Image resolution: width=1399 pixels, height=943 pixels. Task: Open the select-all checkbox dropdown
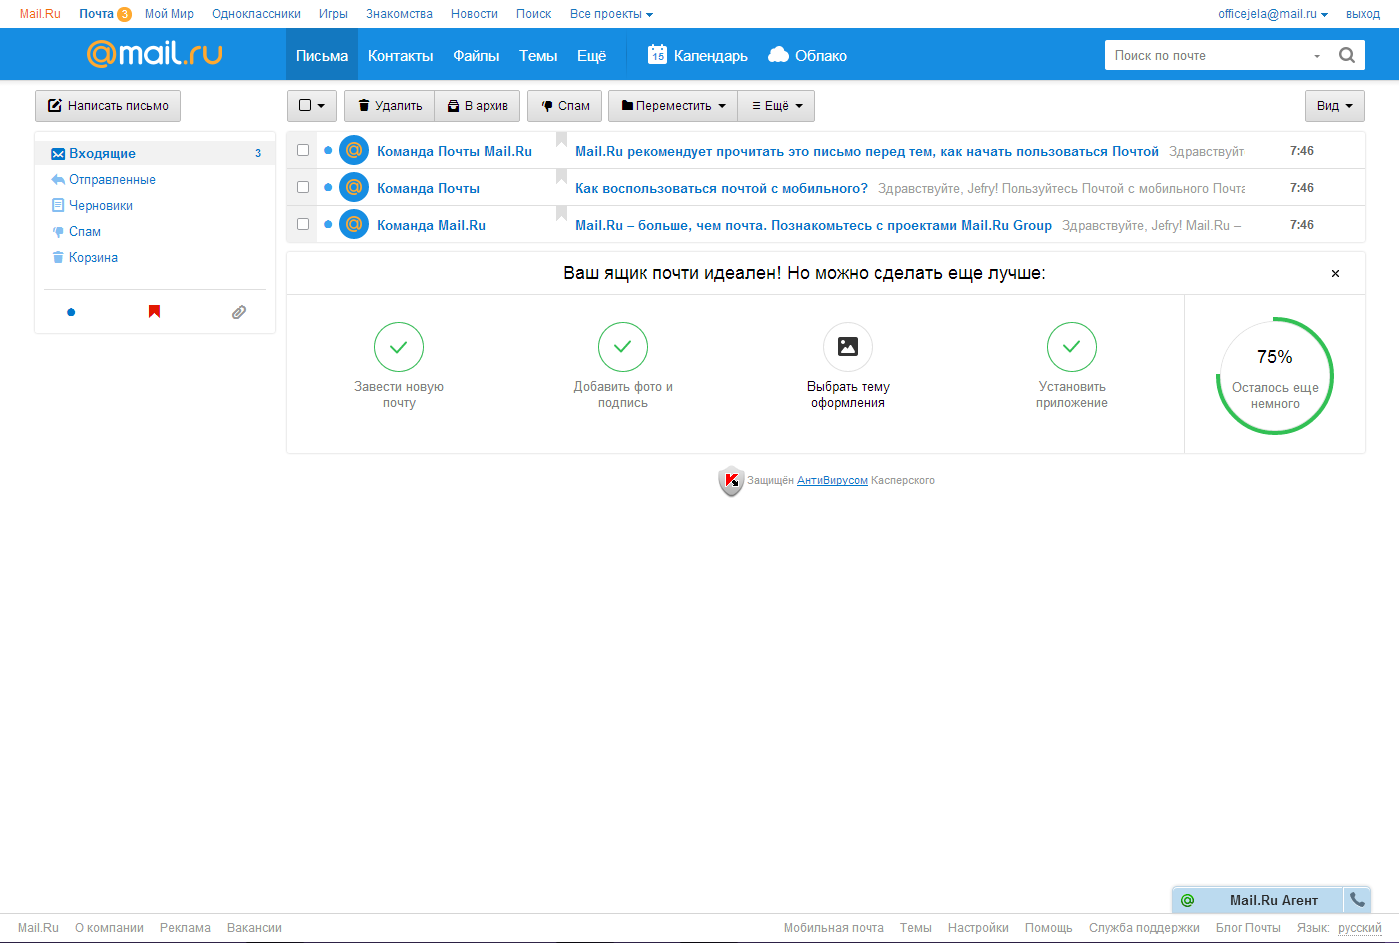tap(312, 106)
